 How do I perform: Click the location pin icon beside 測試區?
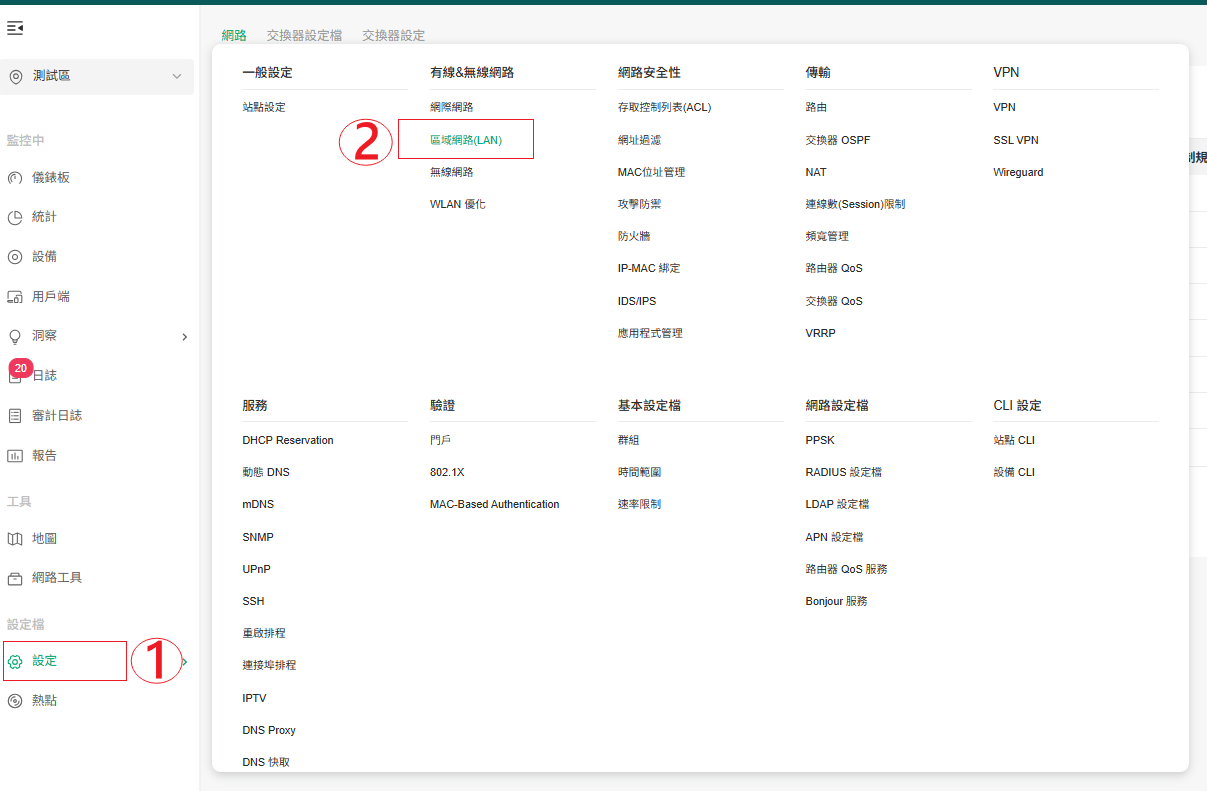tap(15, 76)
